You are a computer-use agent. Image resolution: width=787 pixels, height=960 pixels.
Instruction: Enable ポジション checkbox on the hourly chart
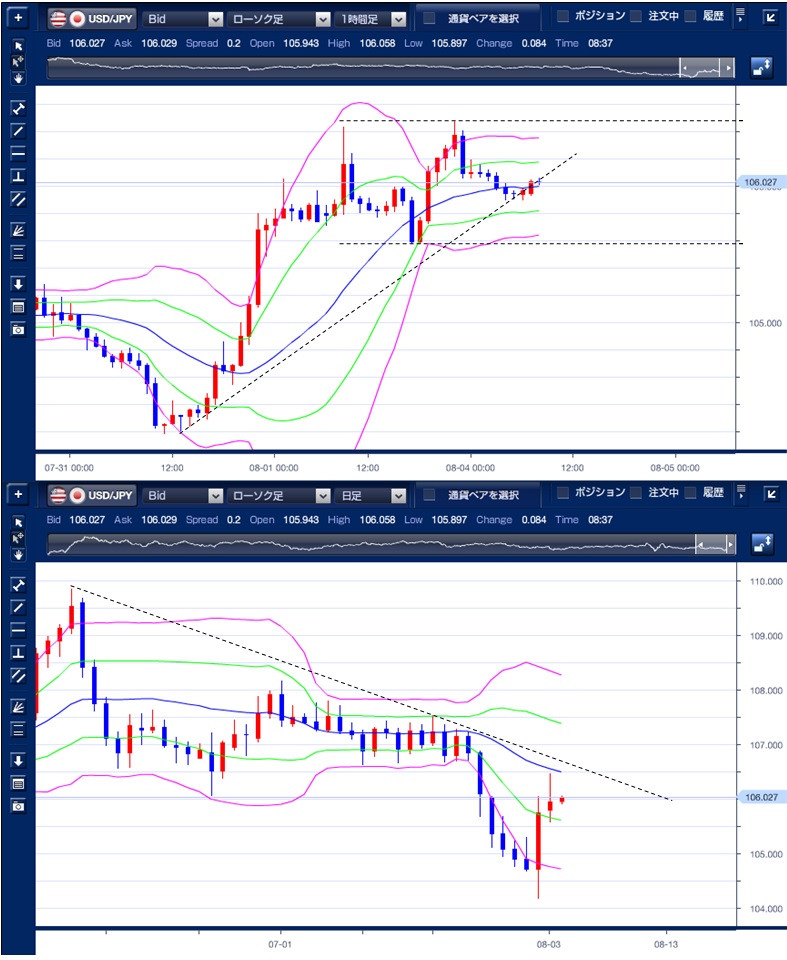pyautogui.click(x=563, y=17)
